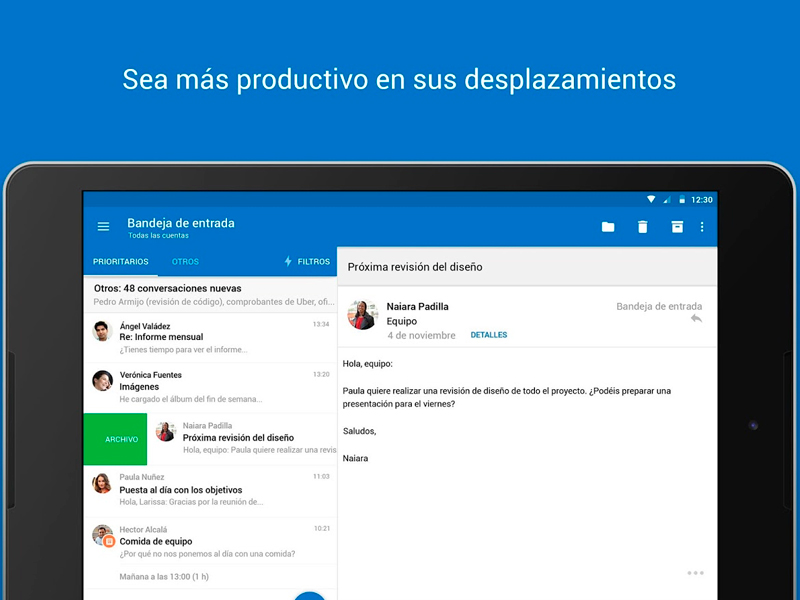Tap the lightning bolt filter icon

289,262
